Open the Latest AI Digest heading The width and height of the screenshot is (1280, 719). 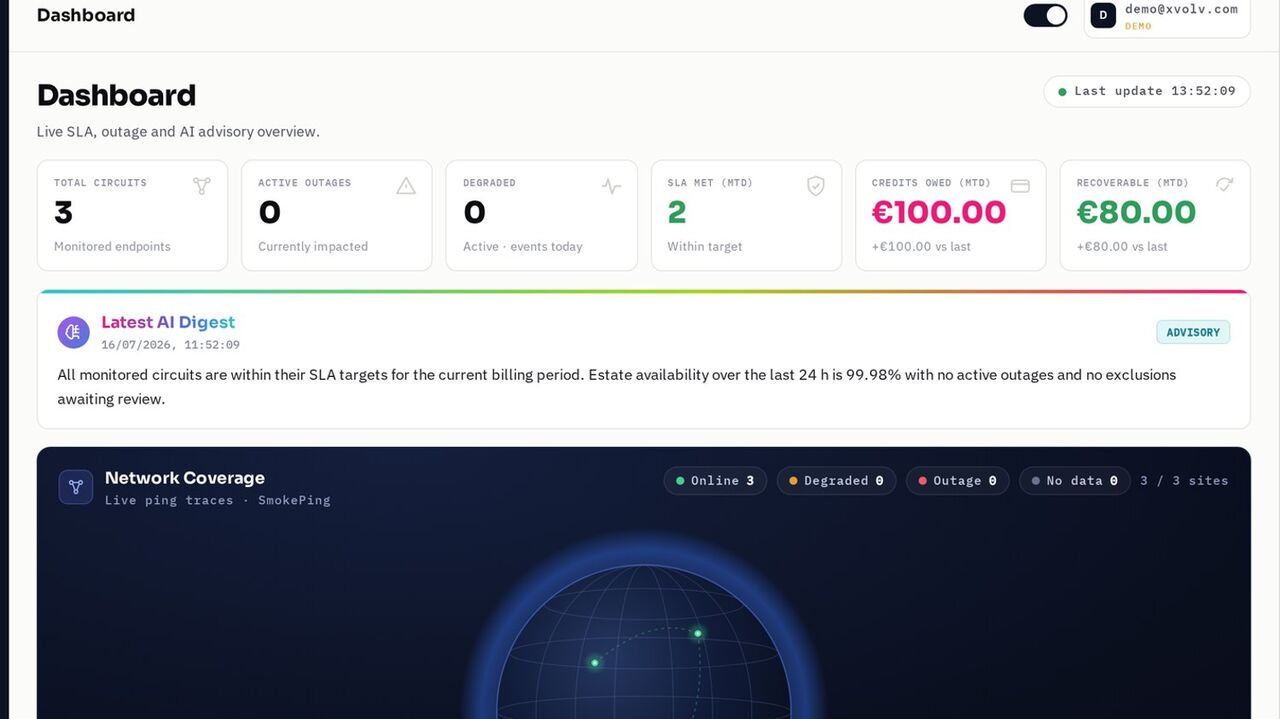point(168,322)
